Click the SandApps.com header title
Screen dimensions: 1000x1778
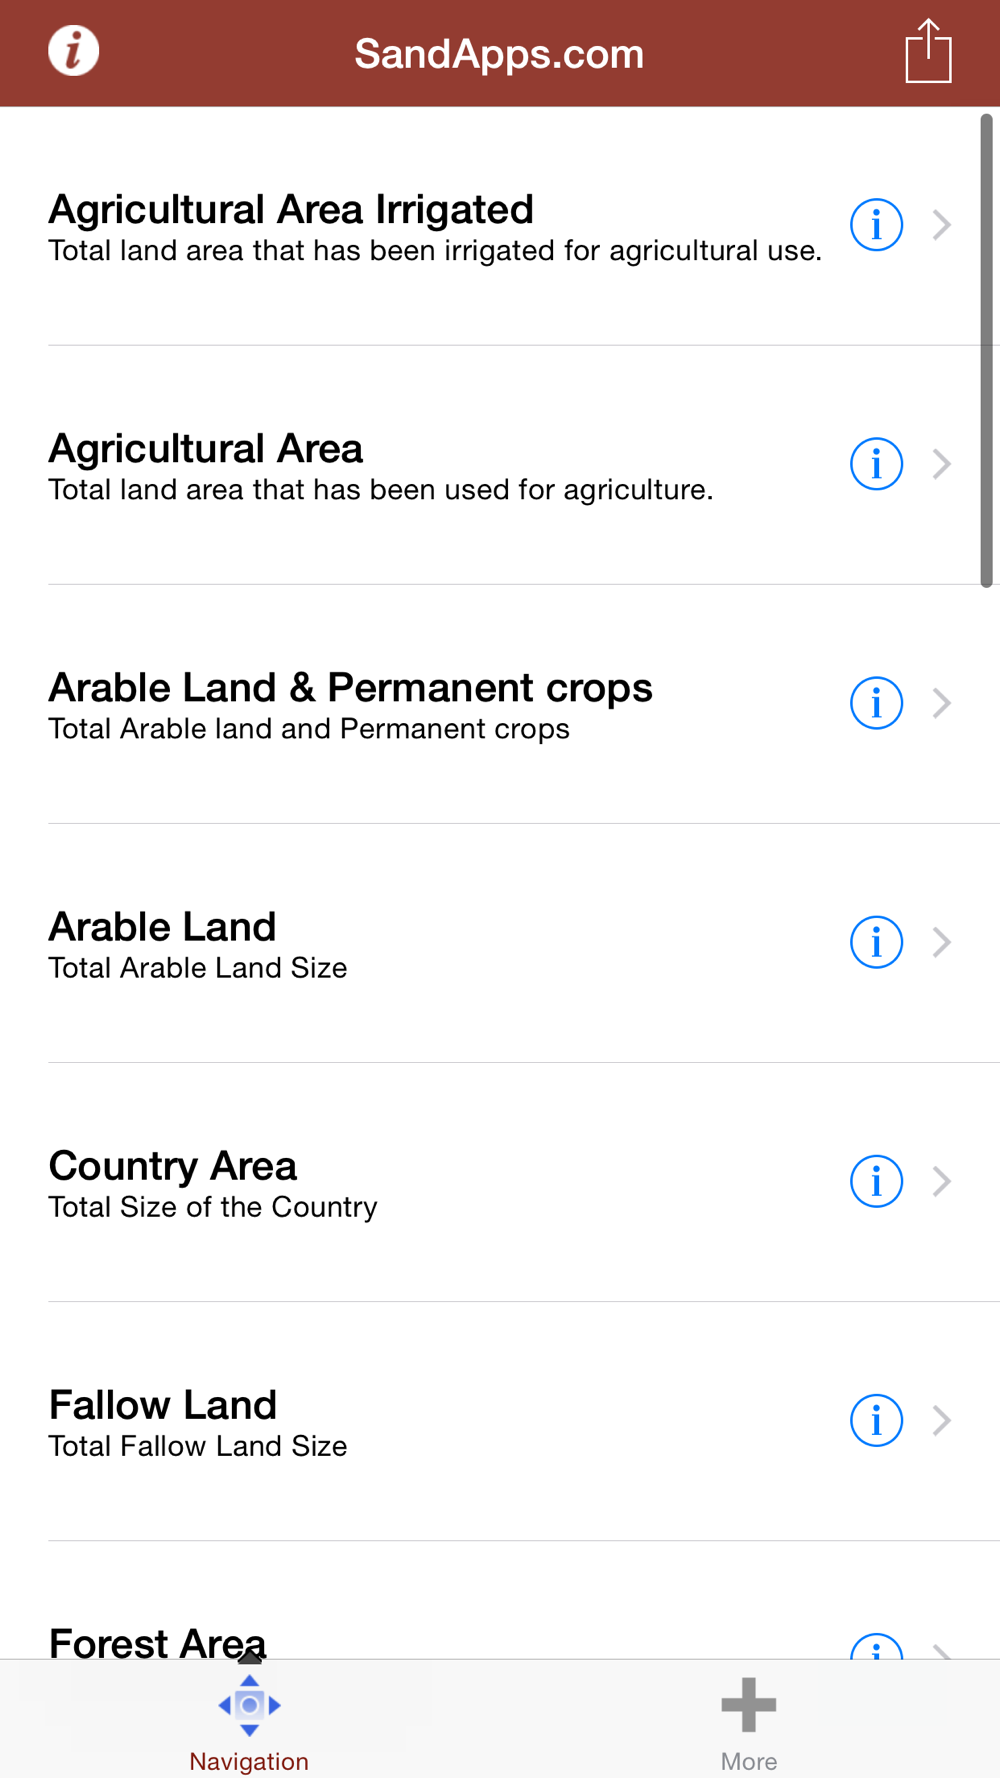[499, 54]
